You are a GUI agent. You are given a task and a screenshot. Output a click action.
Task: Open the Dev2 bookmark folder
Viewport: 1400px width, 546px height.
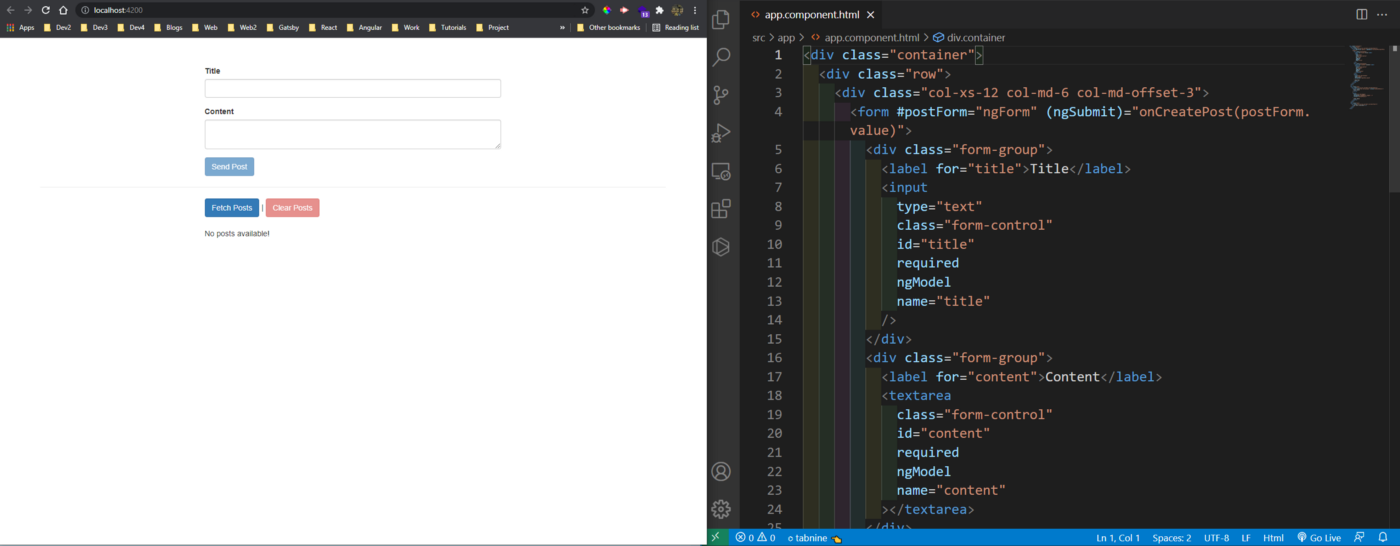pos(57,27)
